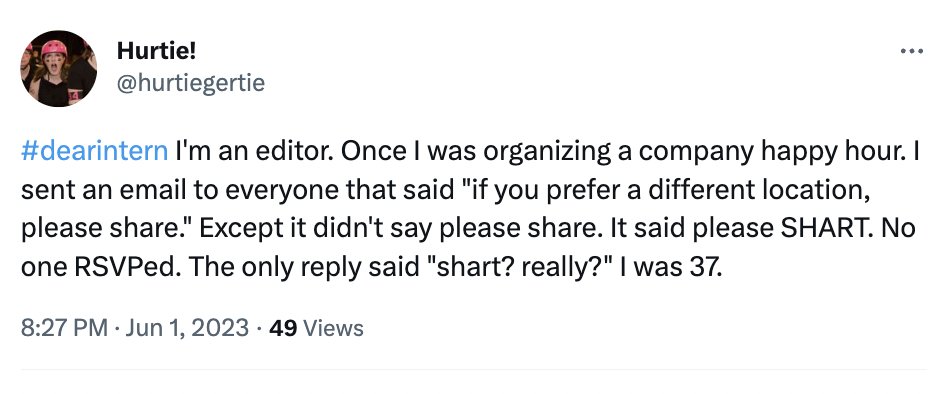Open the #dearintern hashtag
Viewport: 946px width, 394px height.
tap(95, 152)
